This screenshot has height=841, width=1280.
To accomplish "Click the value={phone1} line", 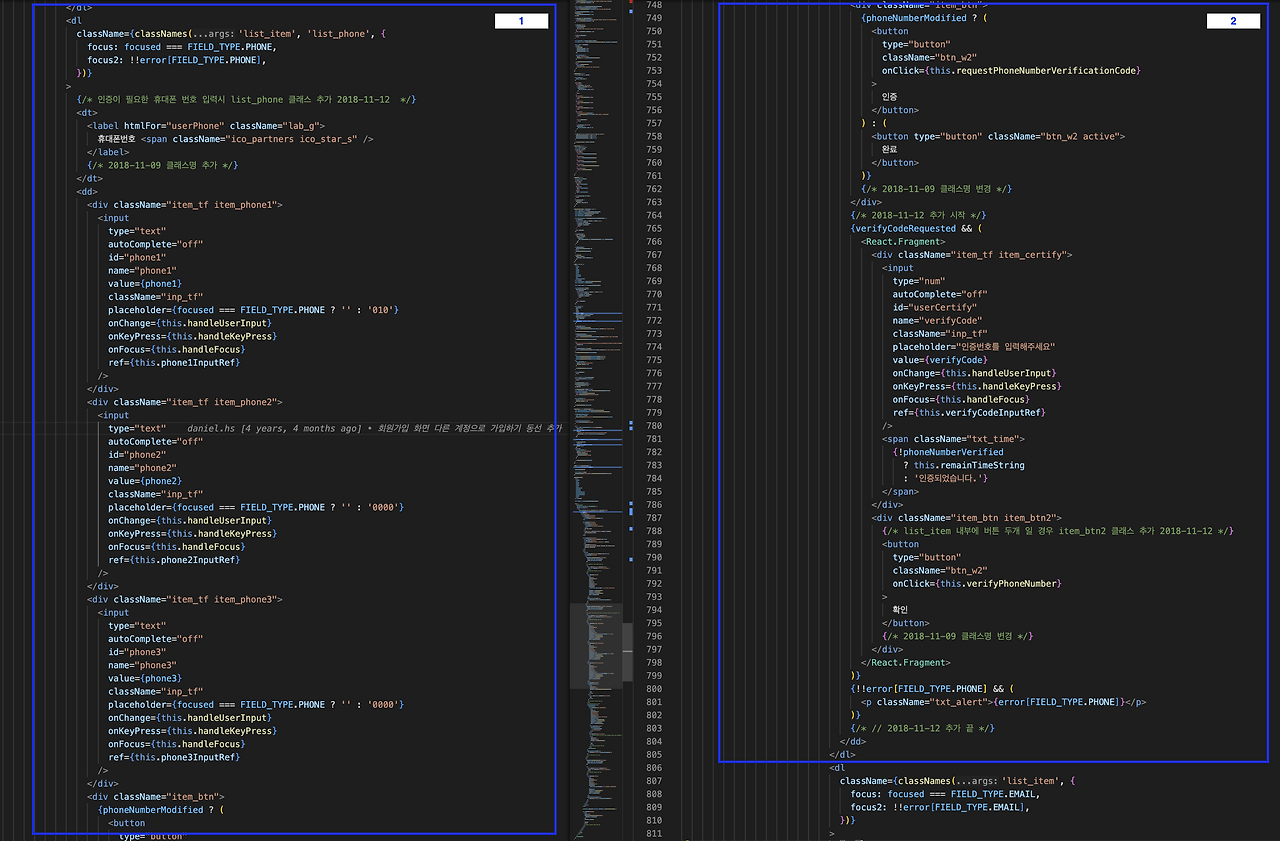I will [145, 283].
